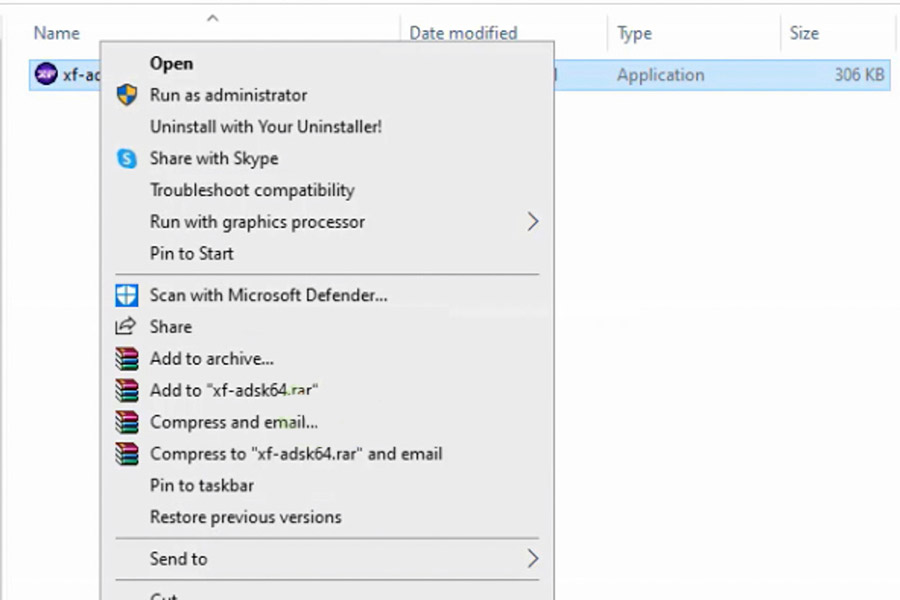
Task: Click the Skype icon in the context menu
Action: [x=127, y=158]
